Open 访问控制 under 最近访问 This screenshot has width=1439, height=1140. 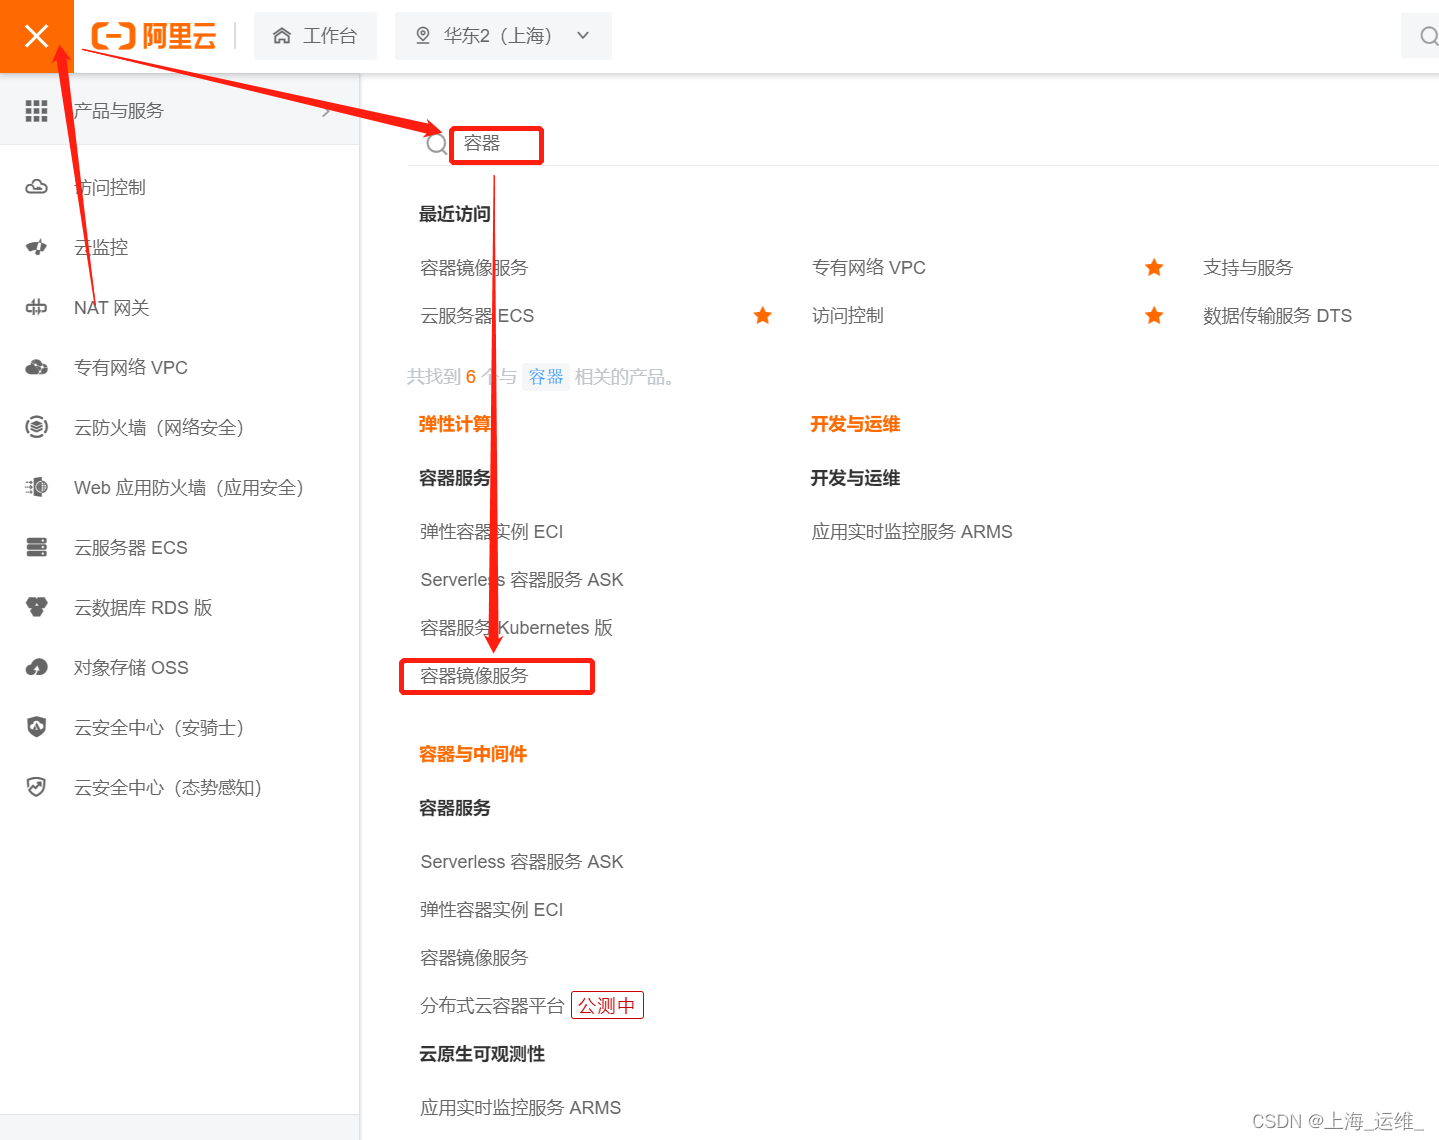[847, 315]
